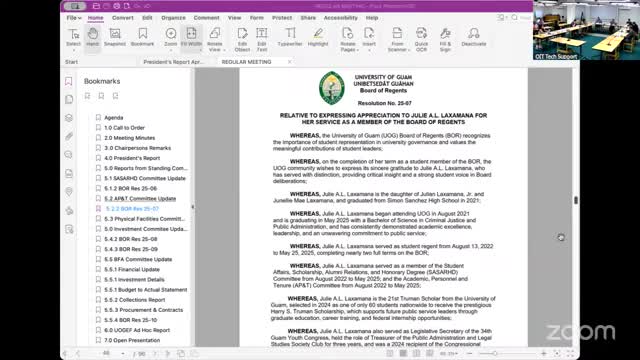The image size is (640, 360).
Task: Select the Hand tool
Action: [93, 38]
